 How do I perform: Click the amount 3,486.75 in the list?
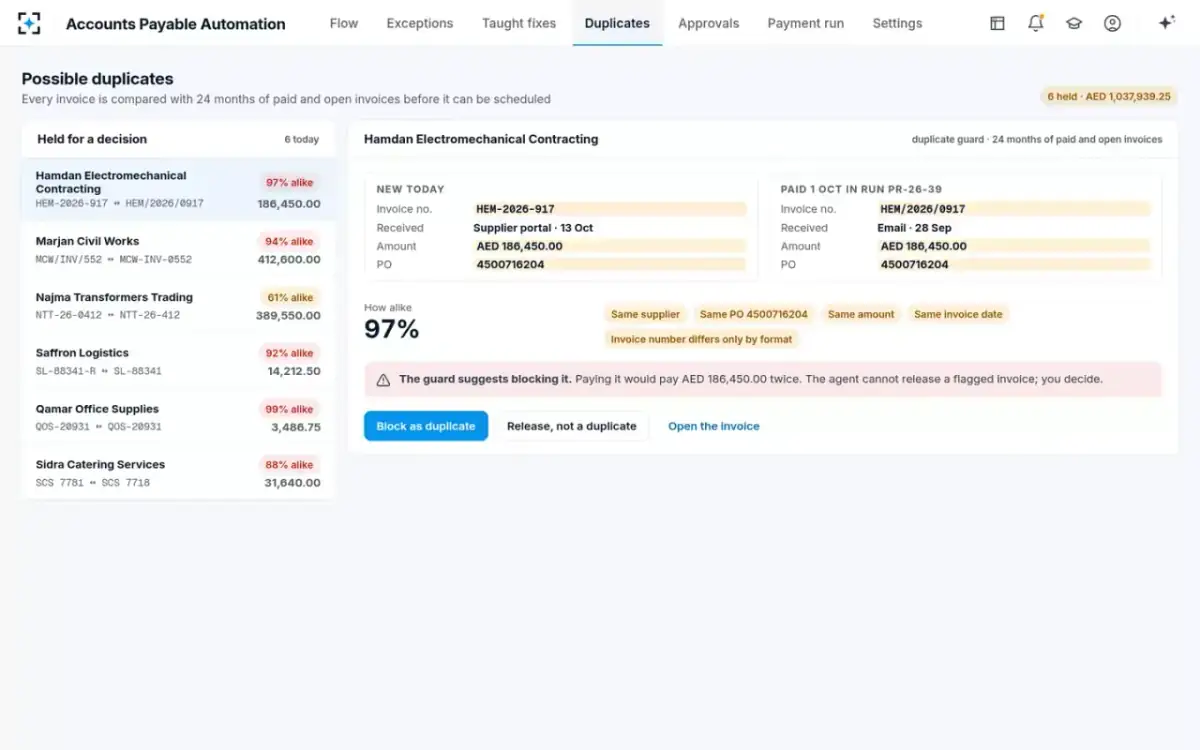(296, 427)
